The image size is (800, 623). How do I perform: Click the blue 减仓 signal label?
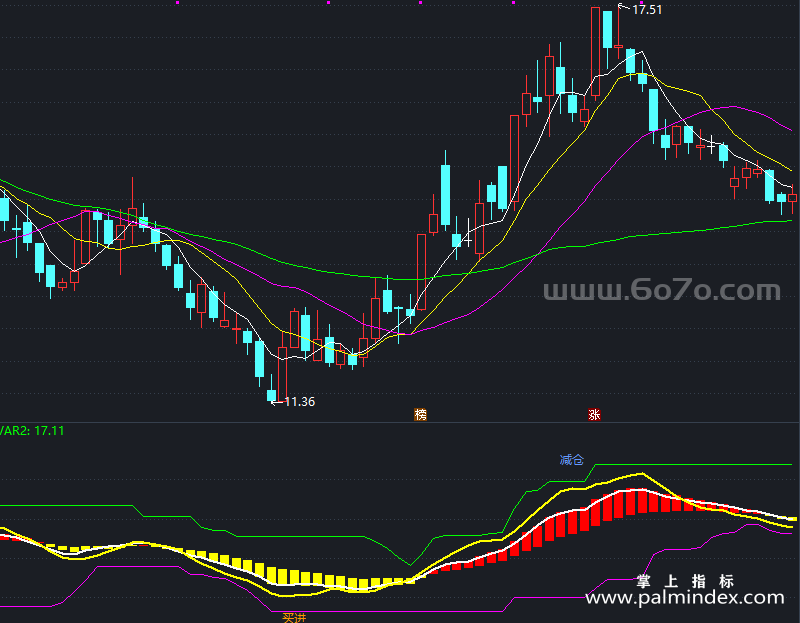pos(571,460)
